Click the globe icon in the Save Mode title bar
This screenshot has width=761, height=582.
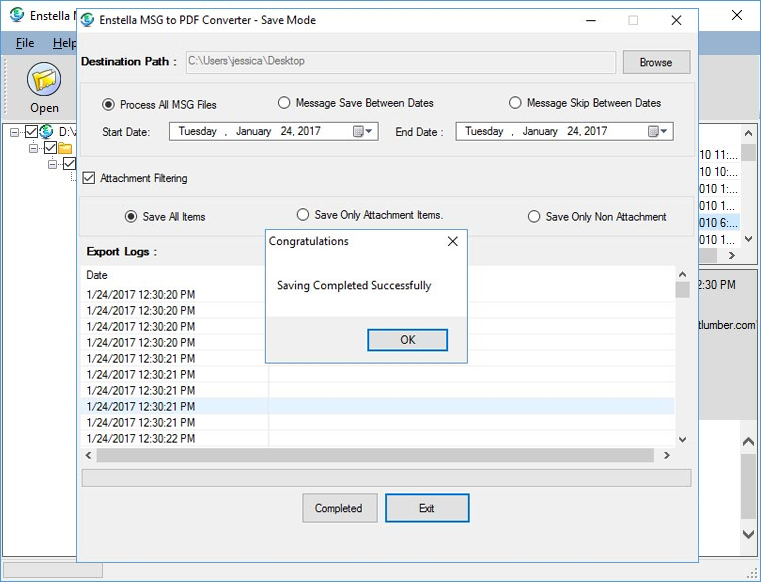pos(88,20)
